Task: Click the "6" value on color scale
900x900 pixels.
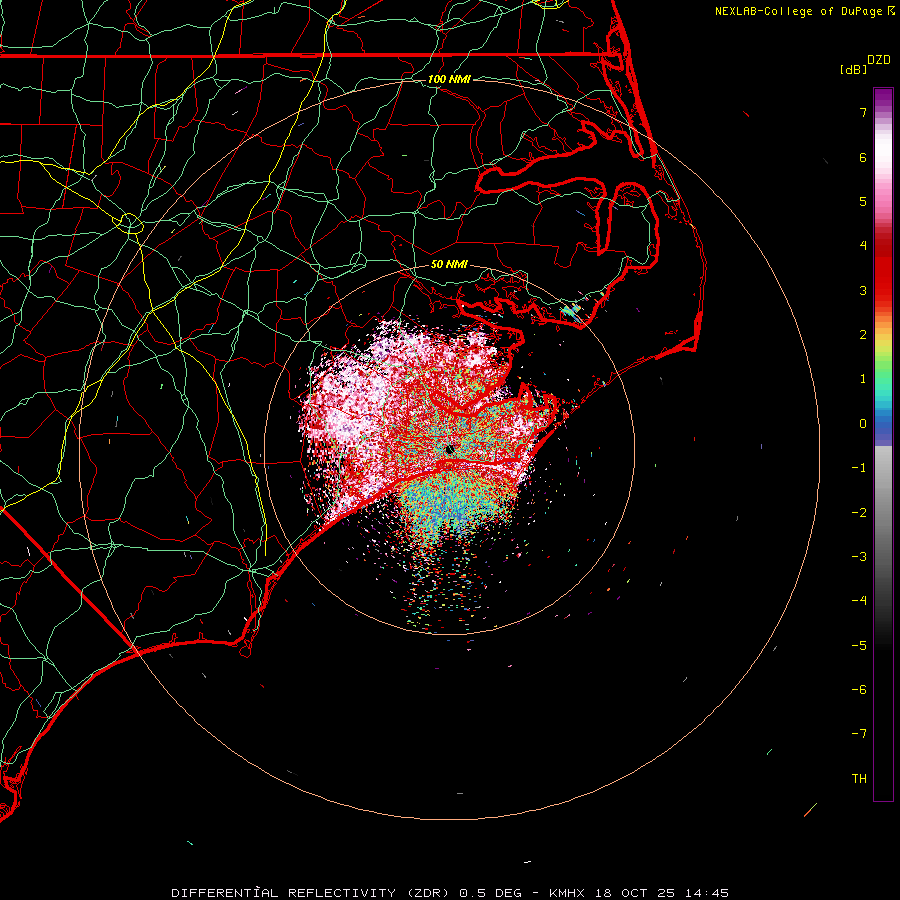Action: (x=863, y=157)
